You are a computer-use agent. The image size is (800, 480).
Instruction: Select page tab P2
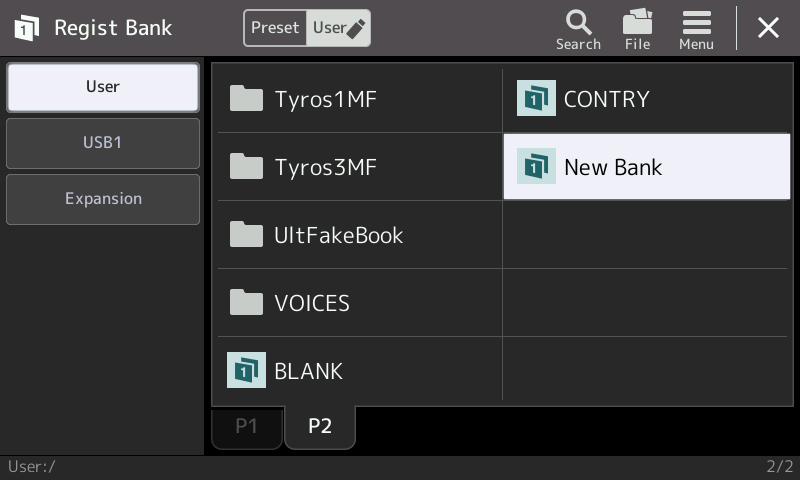[320, 427]
